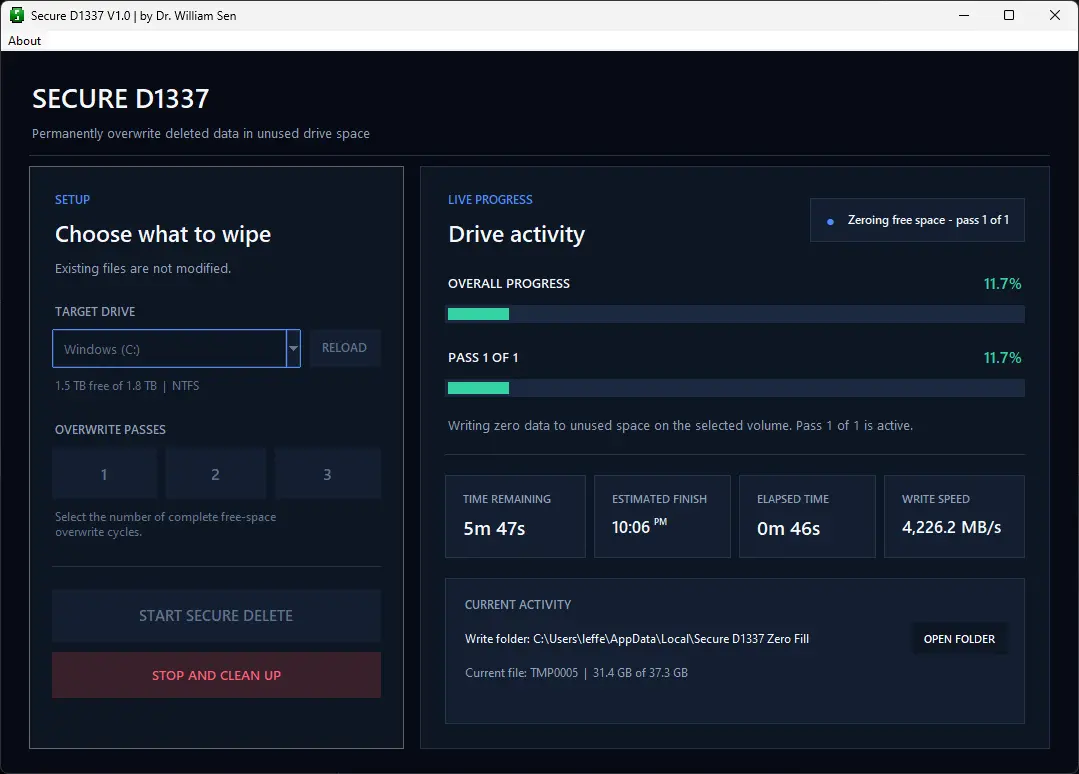
Task: Click the Write Speed card
Action: pyautogui.click(x=954, y=516)
